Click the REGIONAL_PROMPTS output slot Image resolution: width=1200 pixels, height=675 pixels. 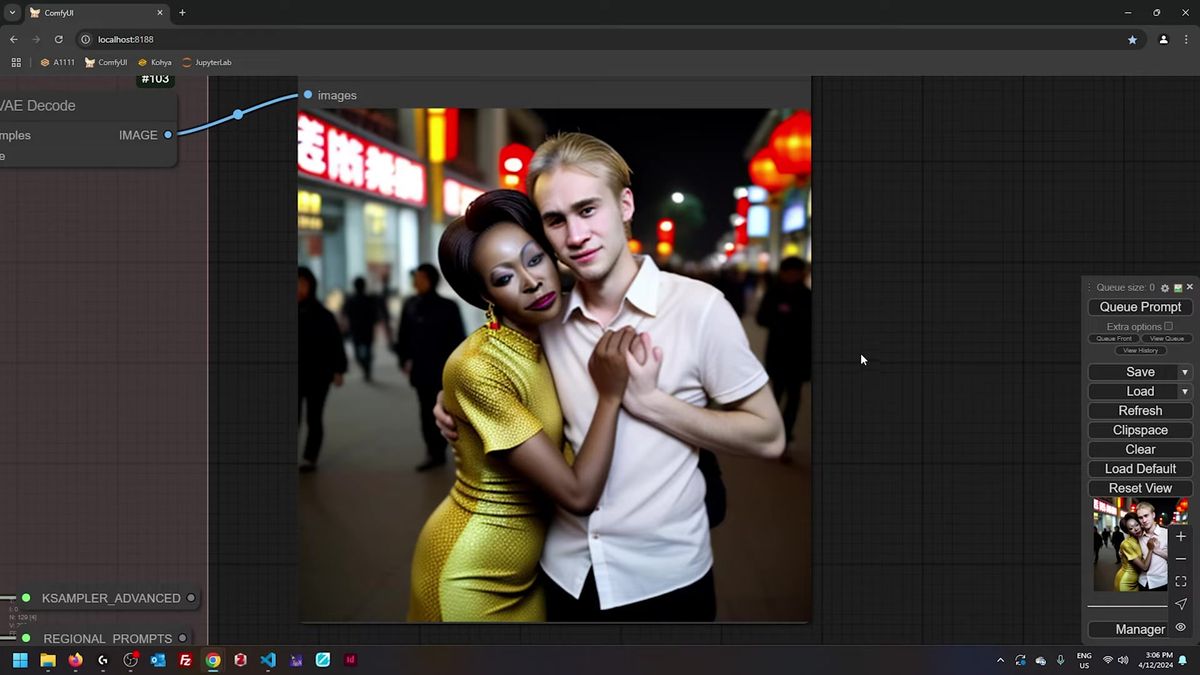coord(182,638)
